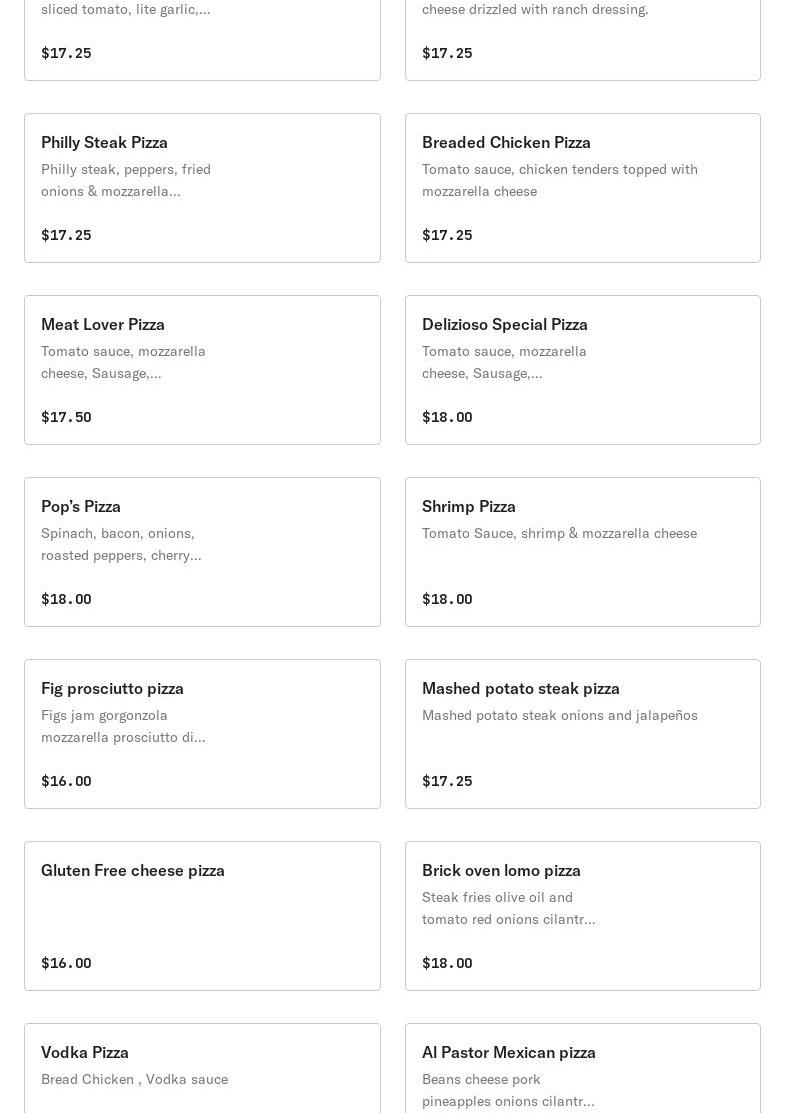Choose the Meat Lover Pizza item
785x1113 pixels.
(x=202, y=370)
